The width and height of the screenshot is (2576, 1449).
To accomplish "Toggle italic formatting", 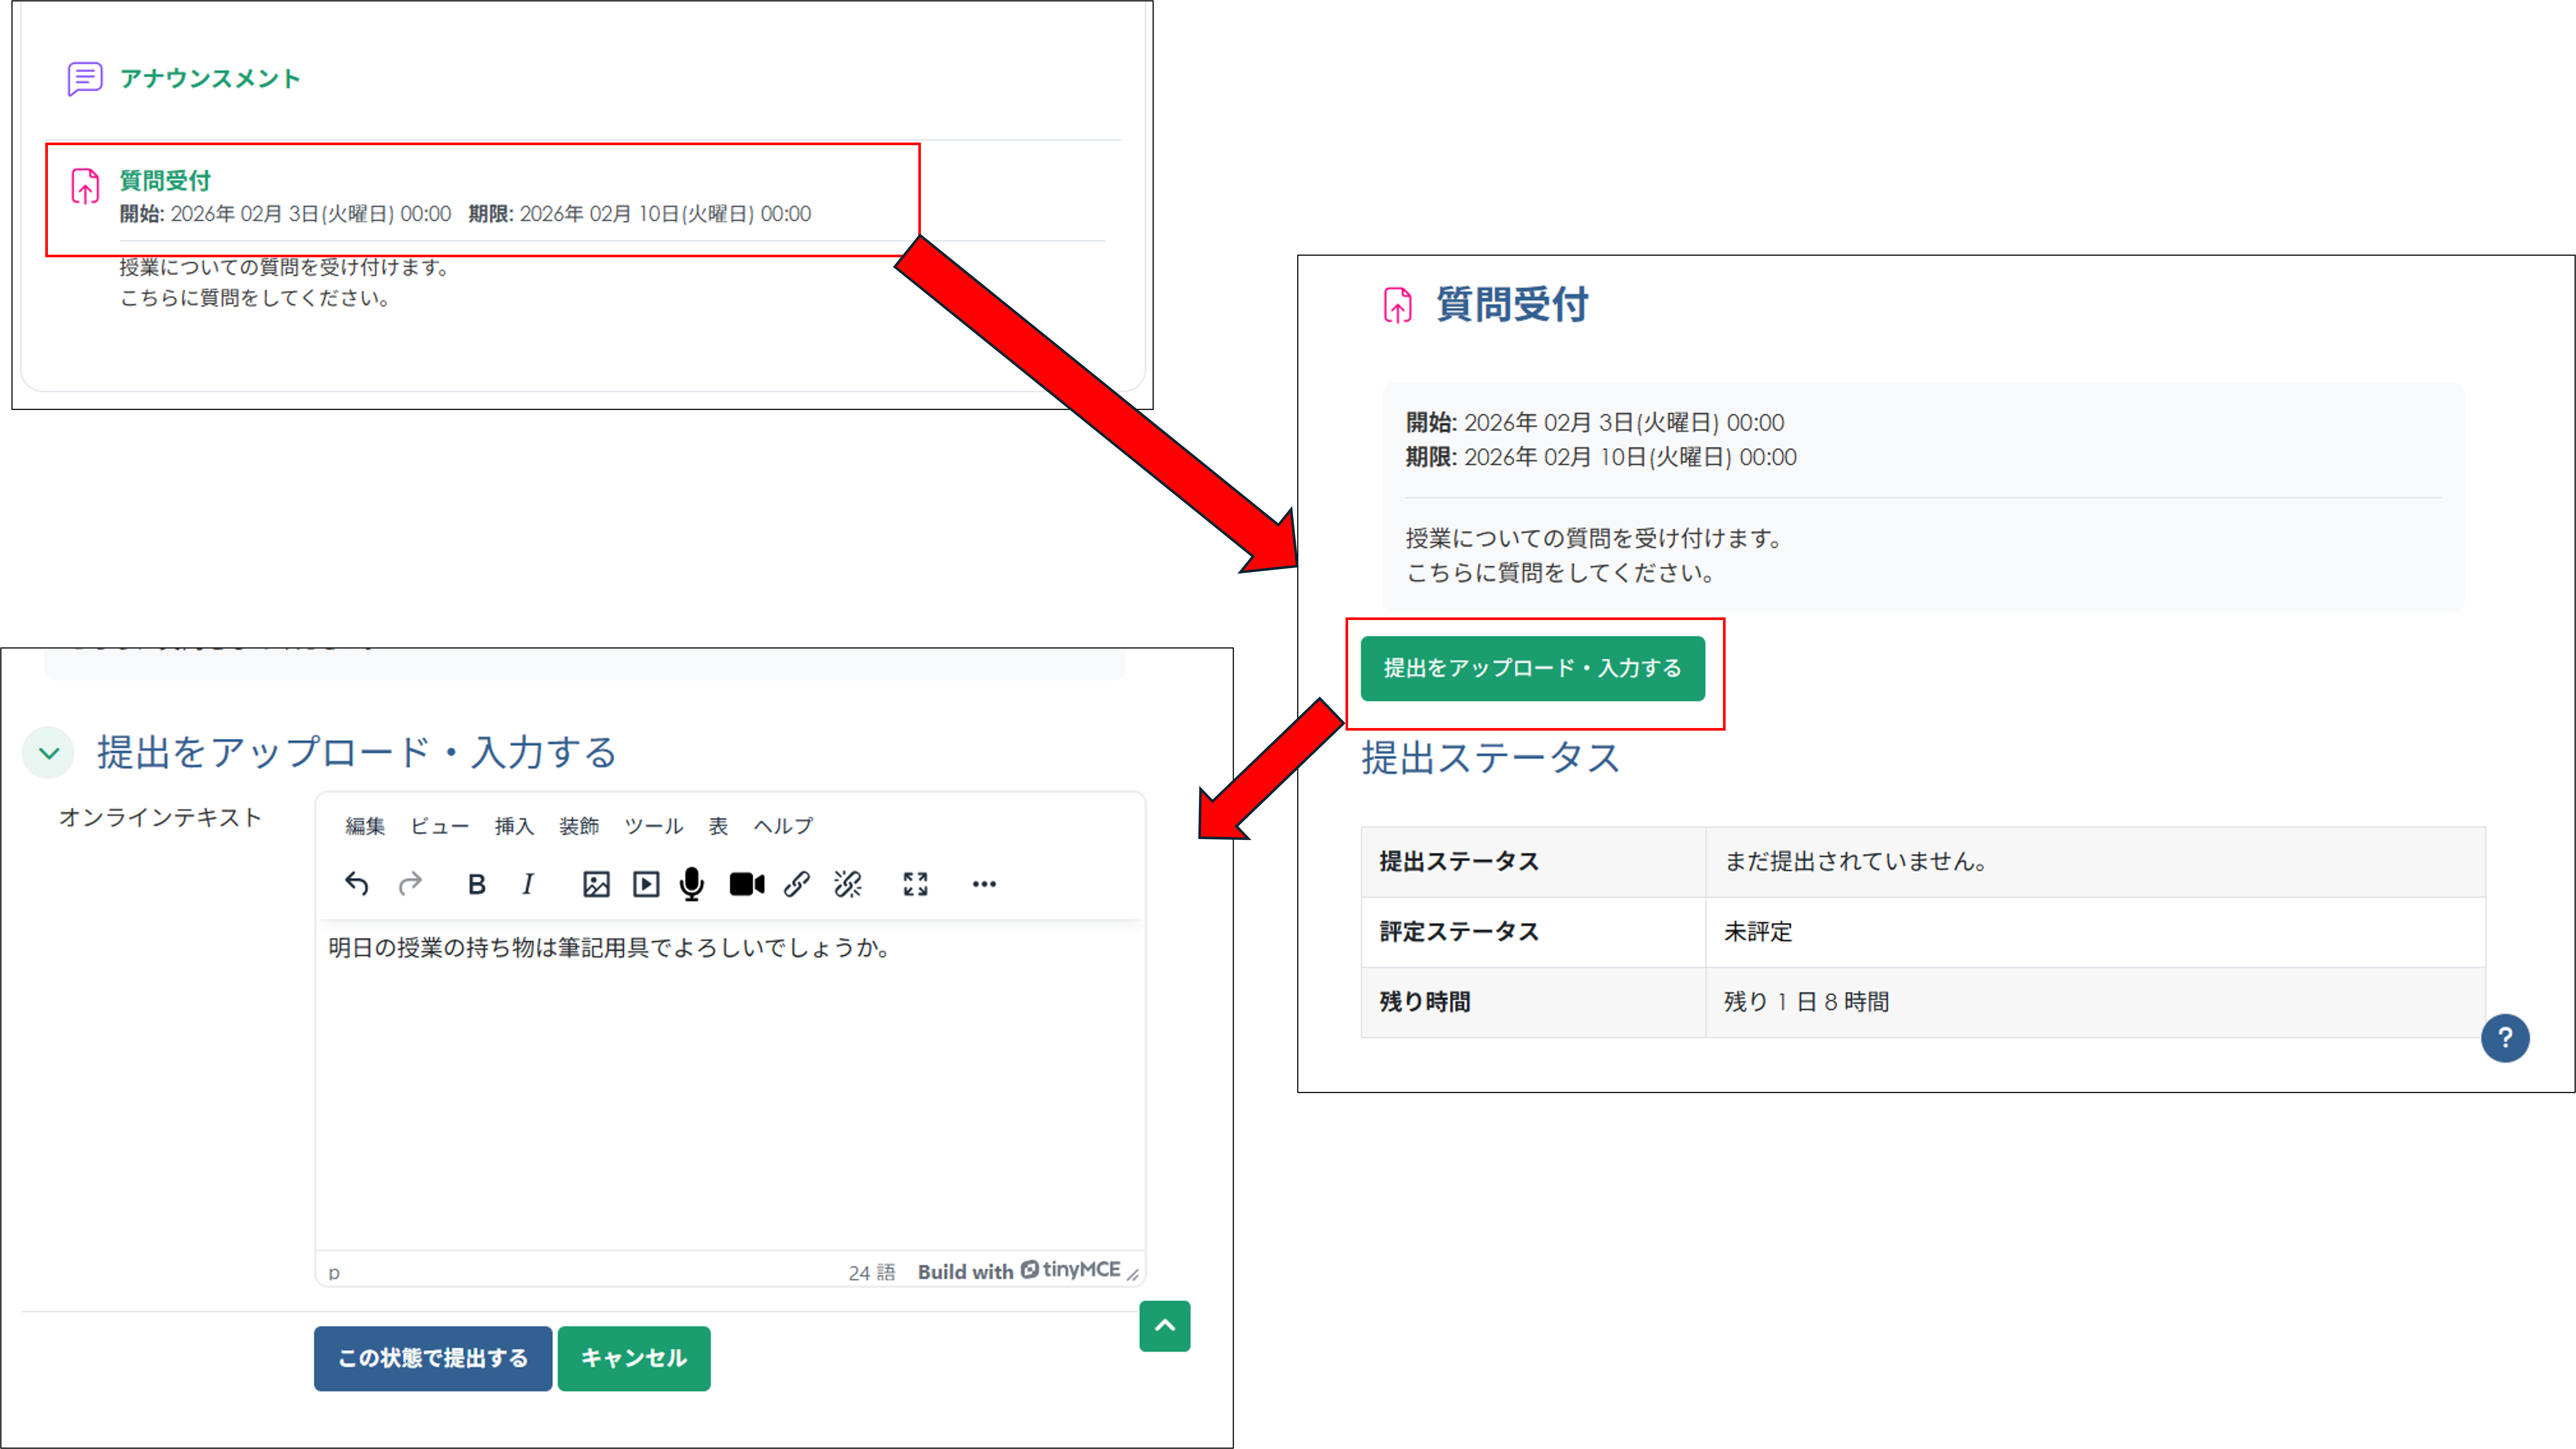I will pyautogui.click(x=527, y=884).
